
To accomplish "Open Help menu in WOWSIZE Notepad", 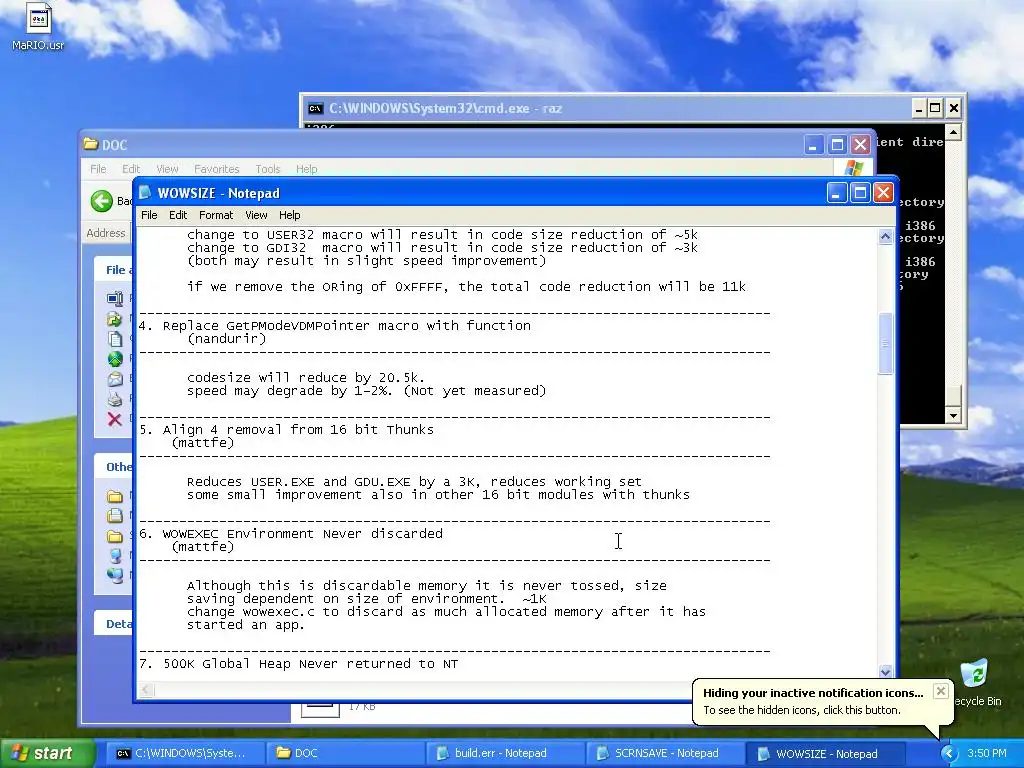I will (289, 215).
